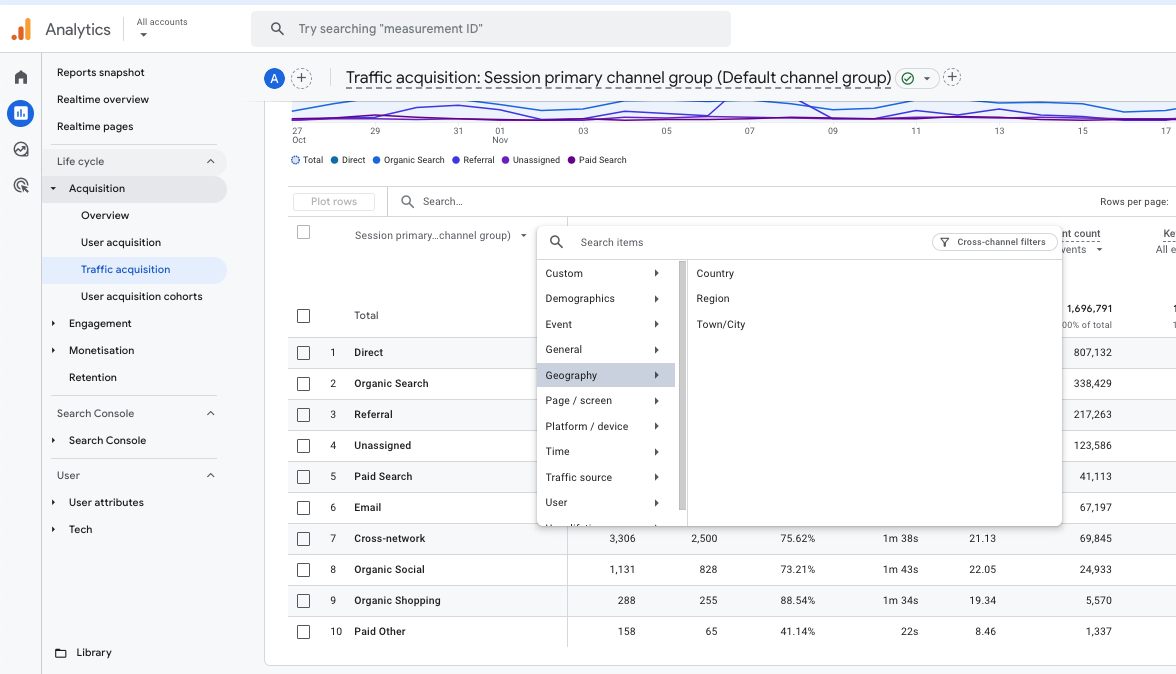Viewport: 1176px width, 674px height.
Task: Open the Event dimension category
Action: coord(606,325)
